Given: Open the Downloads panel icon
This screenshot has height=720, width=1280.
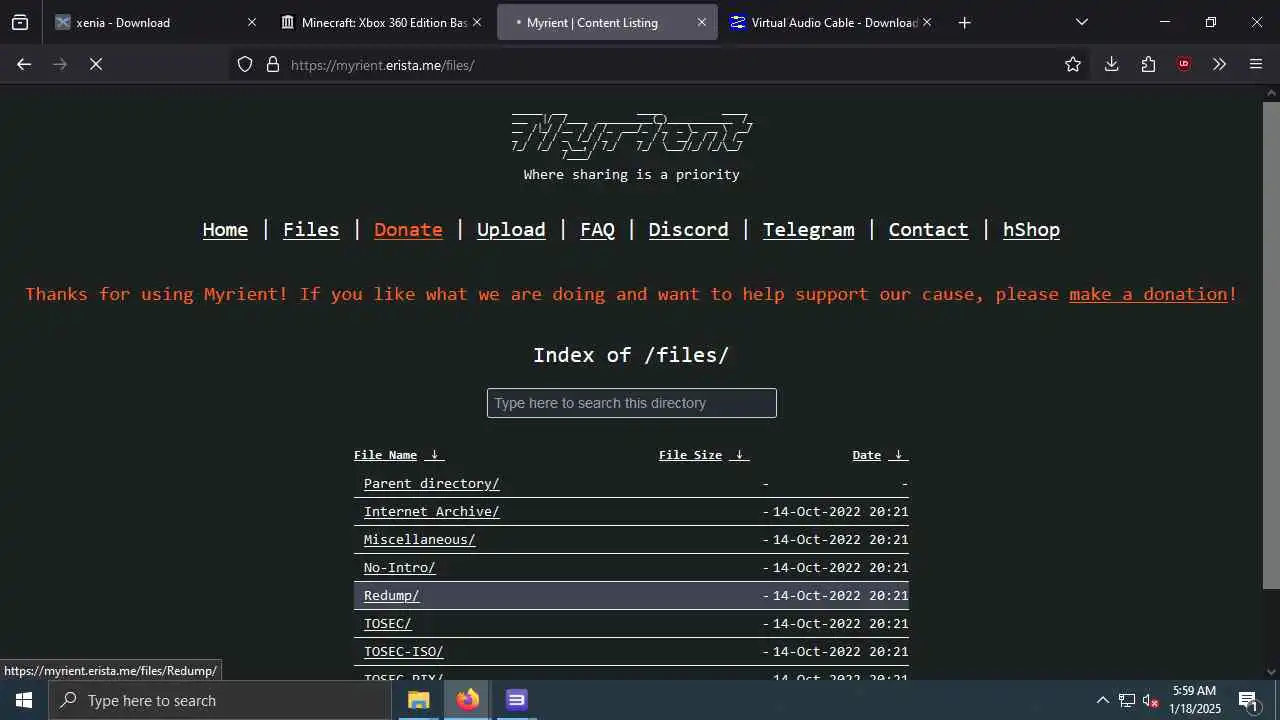Looking at the screenshot, I should pos(1111,64).
